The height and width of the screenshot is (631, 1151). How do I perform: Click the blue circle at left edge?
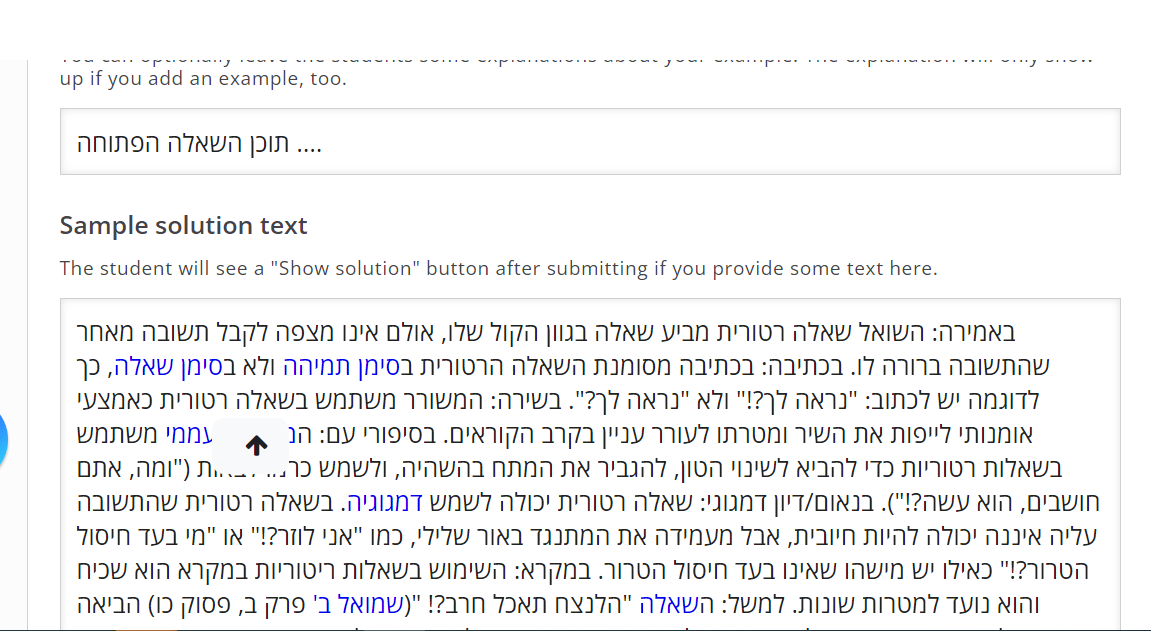tap(3, 440)
